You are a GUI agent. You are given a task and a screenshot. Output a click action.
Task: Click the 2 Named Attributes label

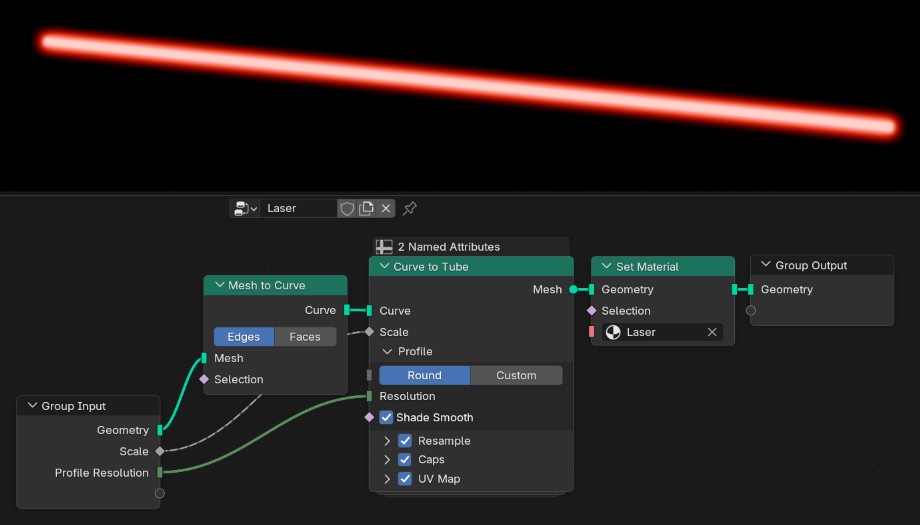[449, 247]
